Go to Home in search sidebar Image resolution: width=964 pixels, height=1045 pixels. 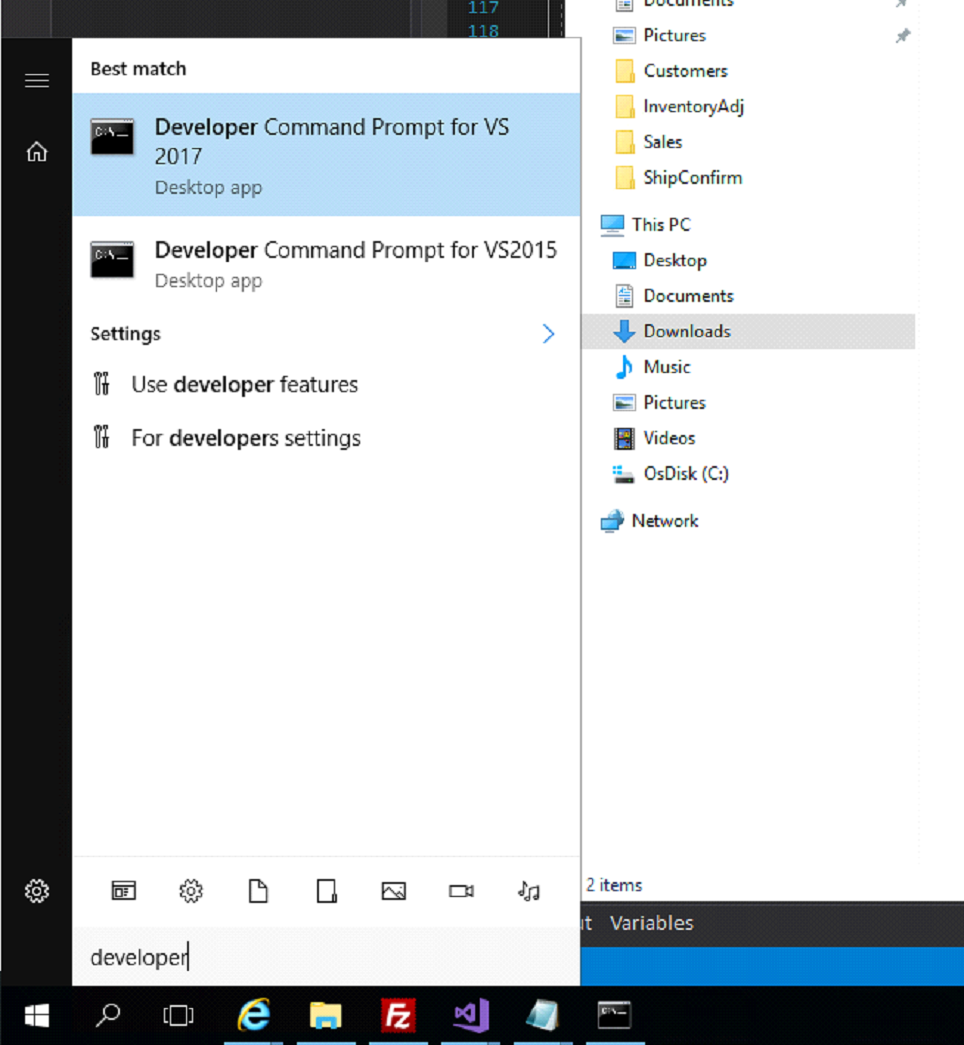coord(37,152)
